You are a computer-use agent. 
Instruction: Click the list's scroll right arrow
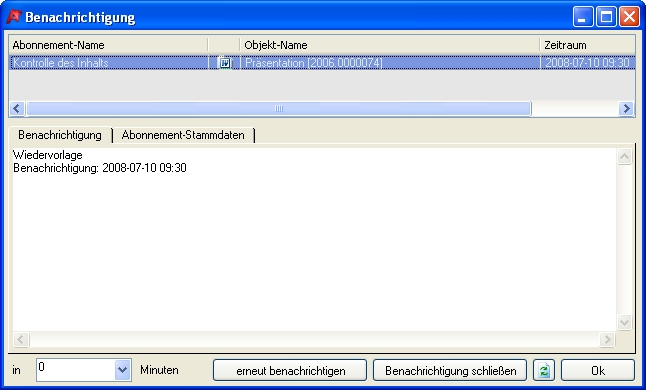click(x=626, y=109)
